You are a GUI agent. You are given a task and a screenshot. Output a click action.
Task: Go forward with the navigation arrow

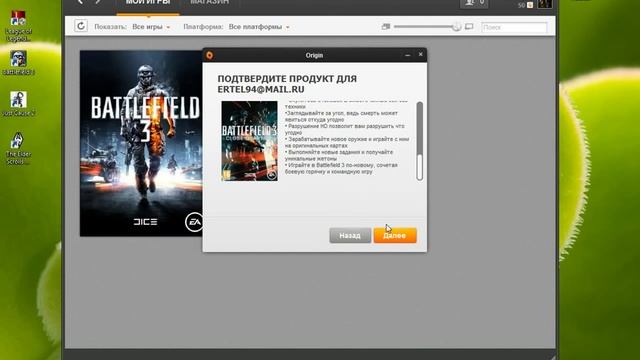[x=98, y=2]
